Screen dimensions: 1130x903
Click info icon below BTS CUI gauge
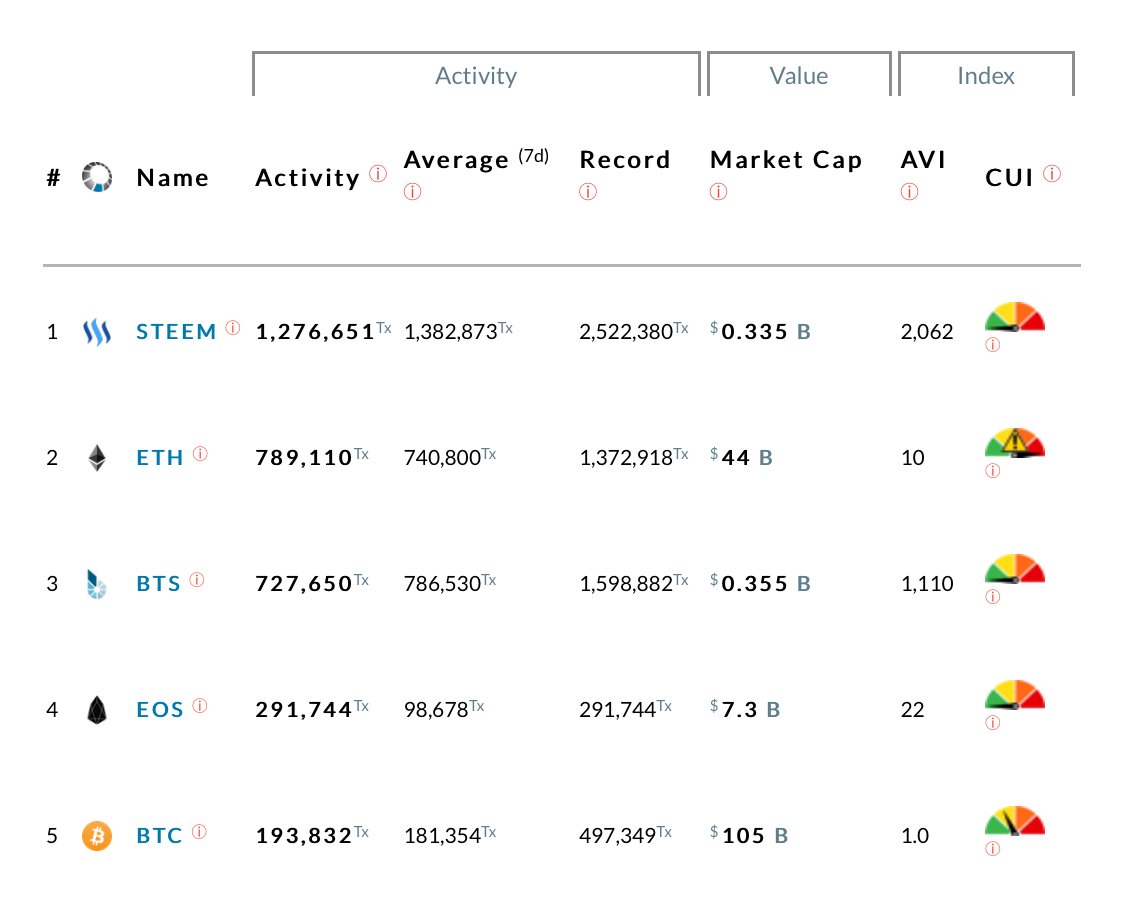click(x=993, y=597)
